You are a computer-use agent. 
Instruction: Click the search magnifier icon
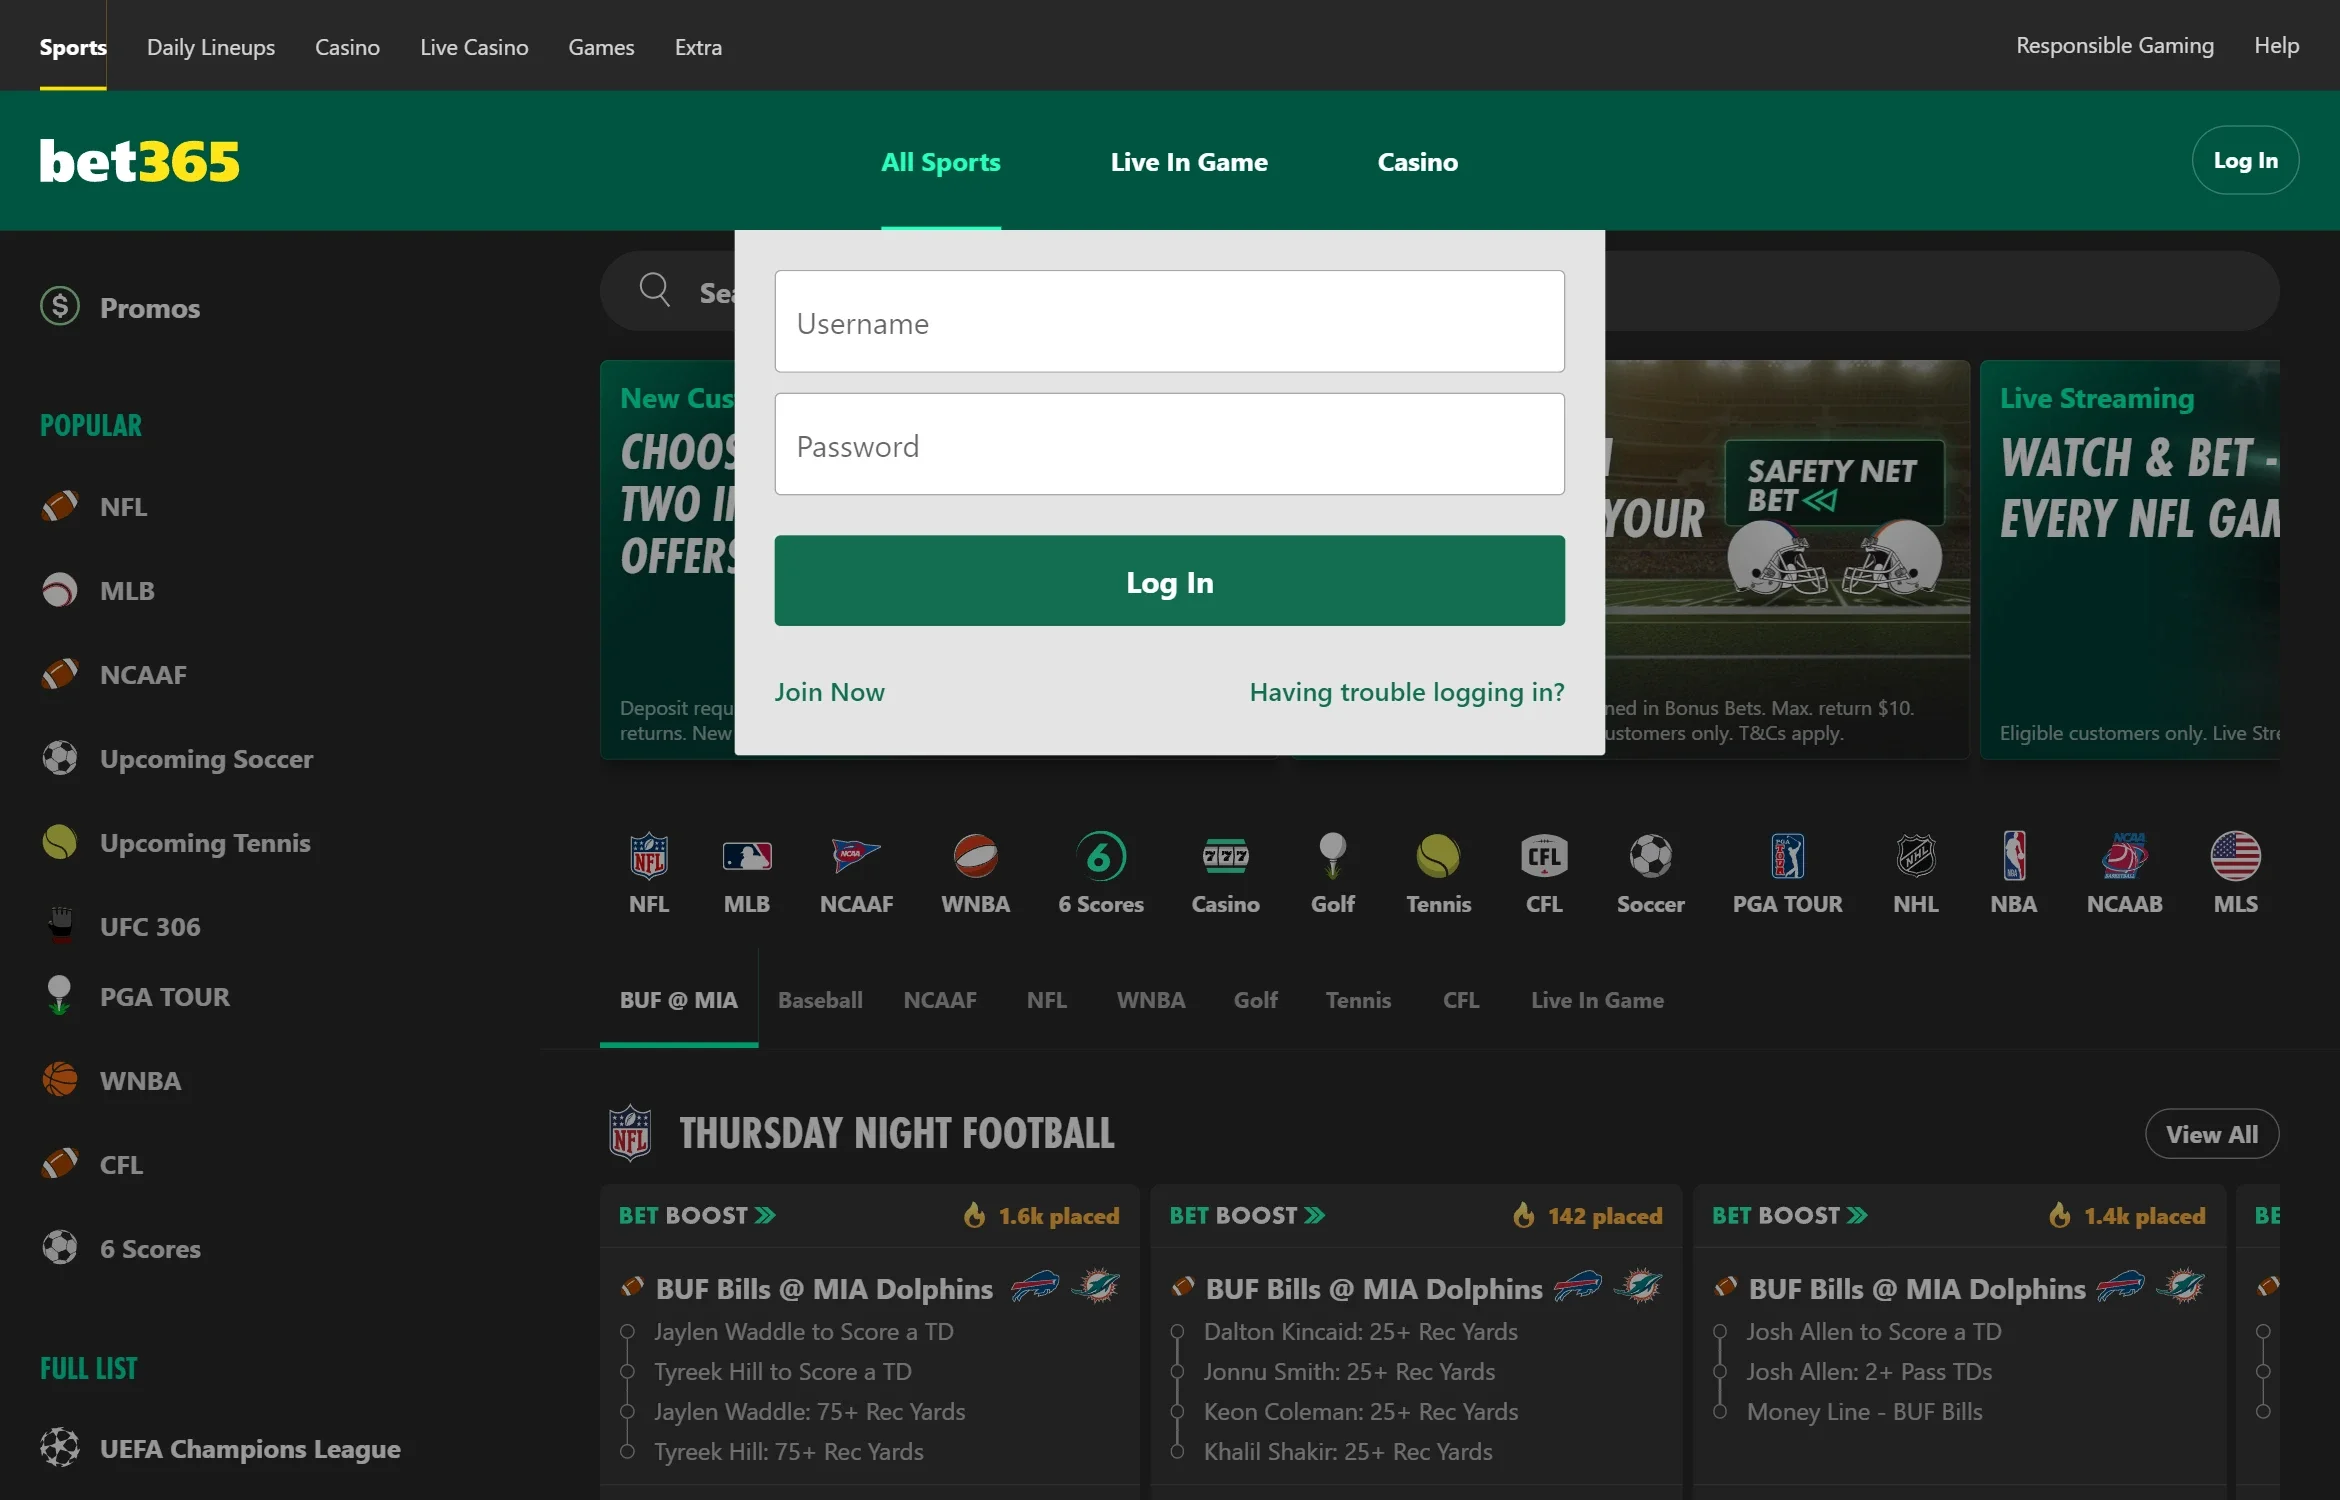(x=655, y=290)
